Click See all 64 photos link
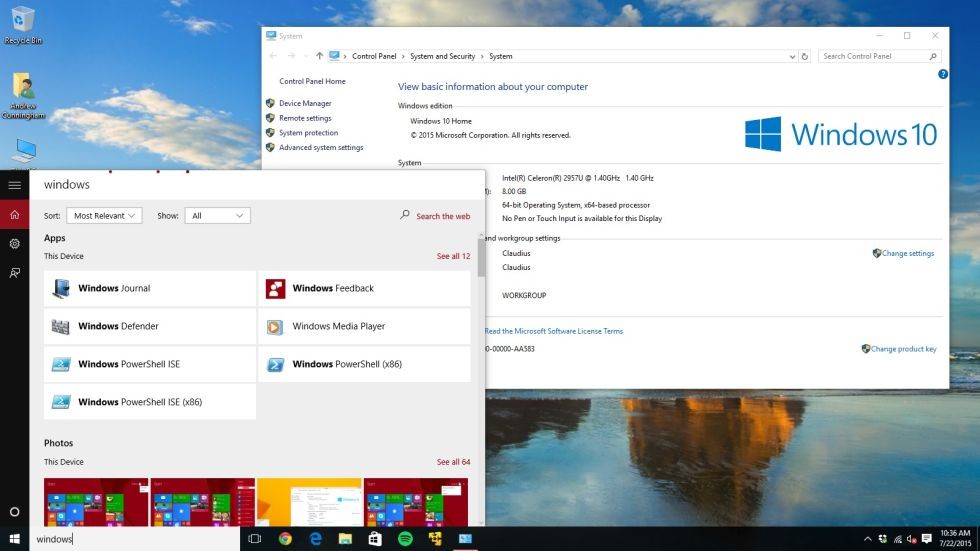Viewport: 980px width, 551px height. pos(453,462)
